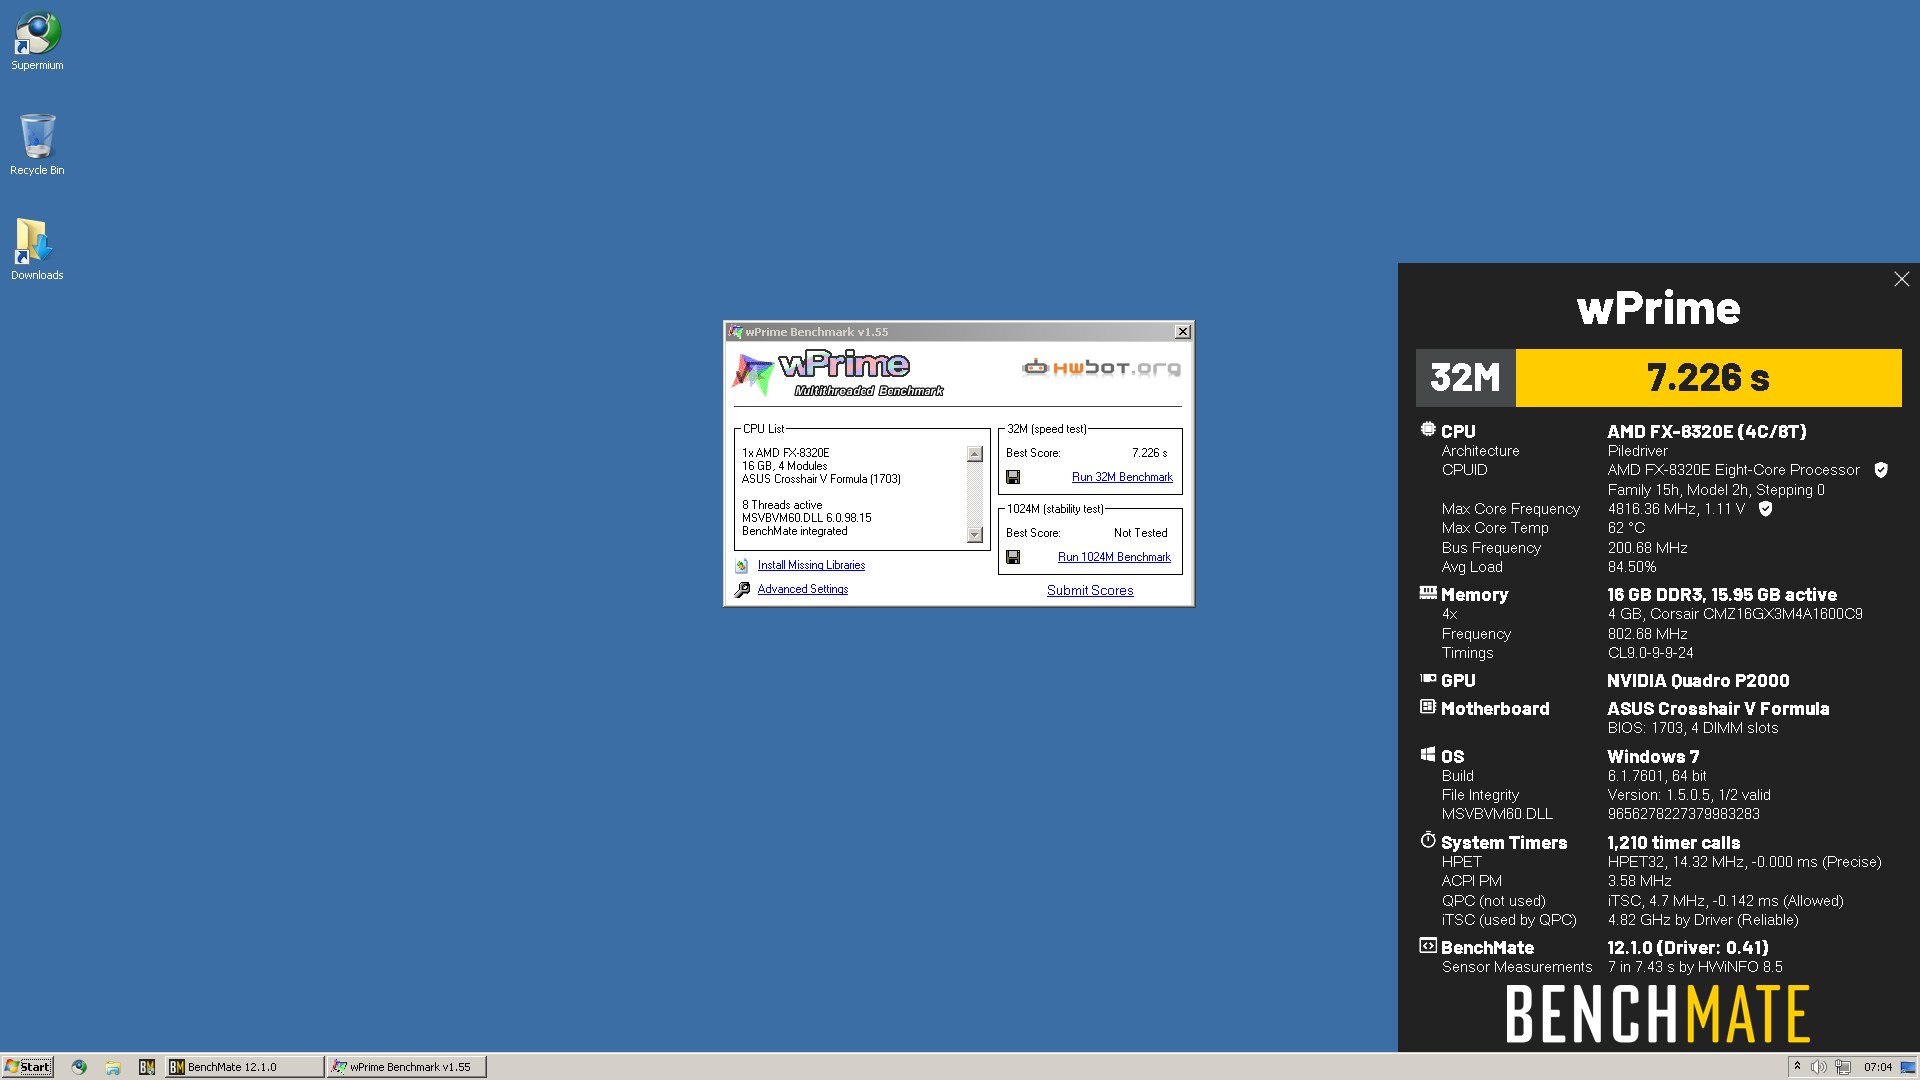The height and width of the screenshot is (1080, 1920).
Task: Click the BenchMate quick launch icon in taskbar
Action: pyautogui.click(x=147, y=1067)
